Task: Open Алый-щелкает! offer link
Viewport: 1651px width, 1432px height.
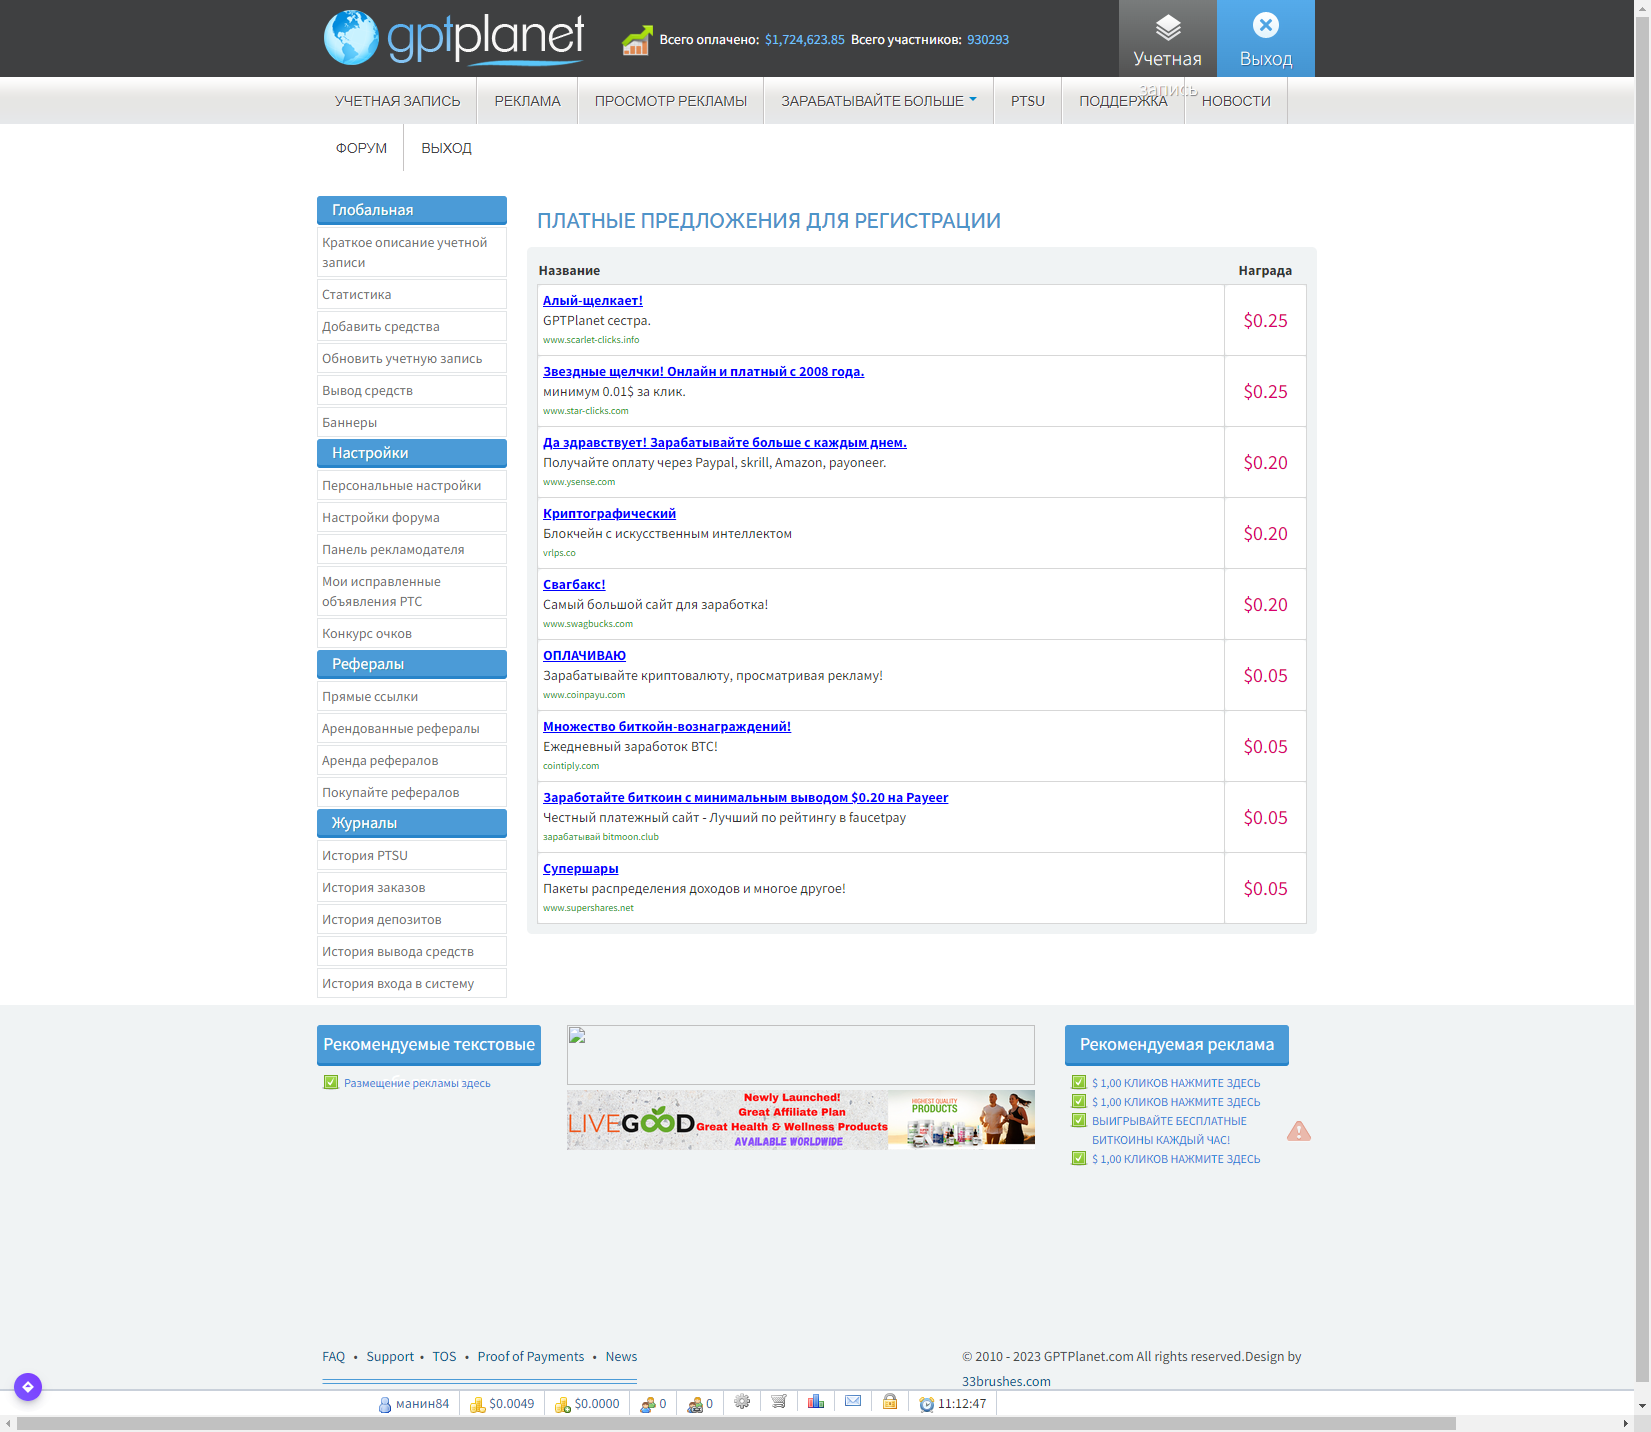Action: [x=593, y=300]
